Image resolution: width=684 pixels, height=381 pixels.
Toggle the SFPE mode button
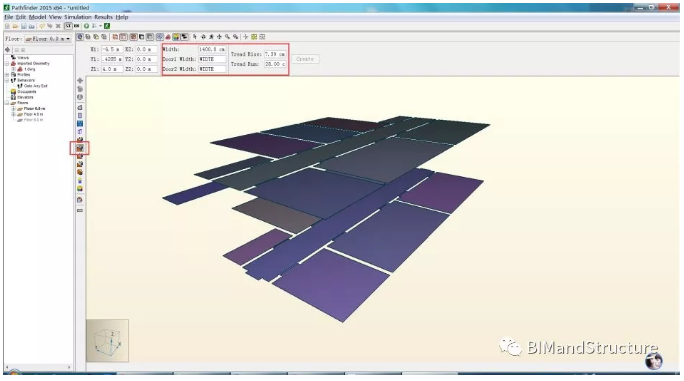76,26
